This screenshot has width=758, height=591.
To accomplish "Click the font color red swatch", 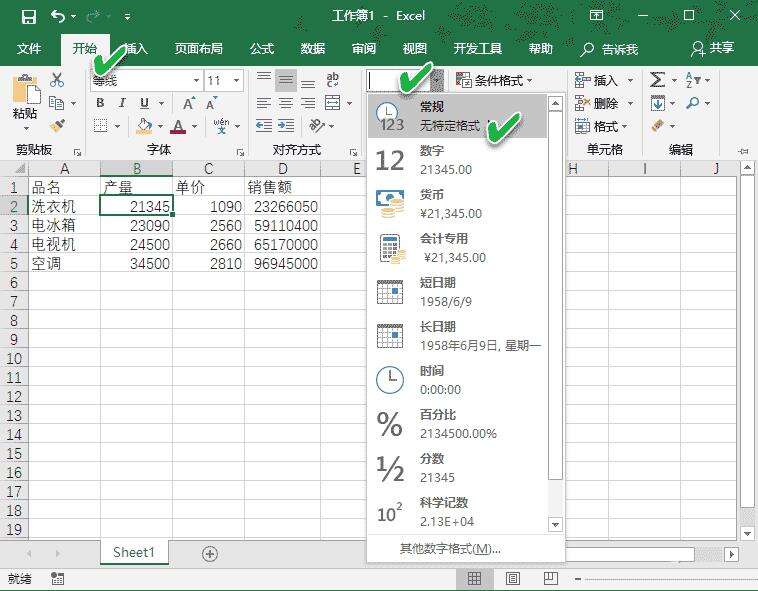I will coord(178,126).
